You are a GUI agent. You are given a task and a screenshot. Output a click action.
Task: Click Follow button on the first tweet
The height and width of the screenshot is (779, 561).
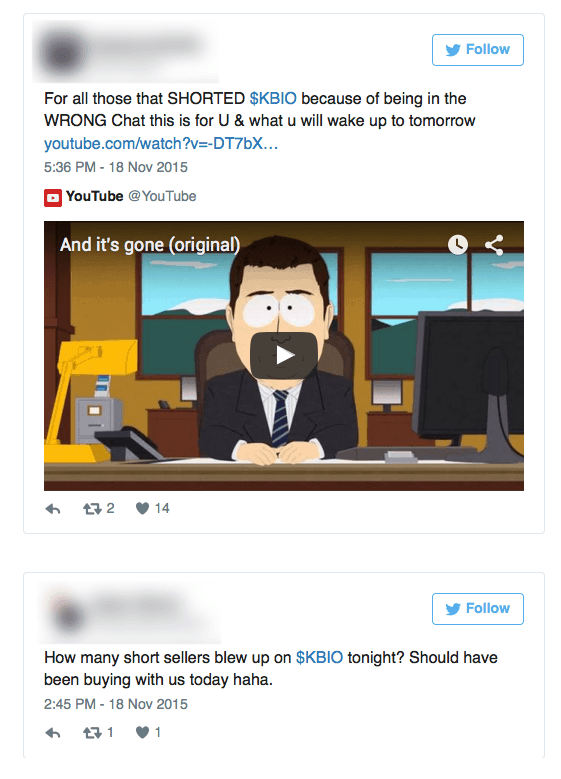click(478, 50)
